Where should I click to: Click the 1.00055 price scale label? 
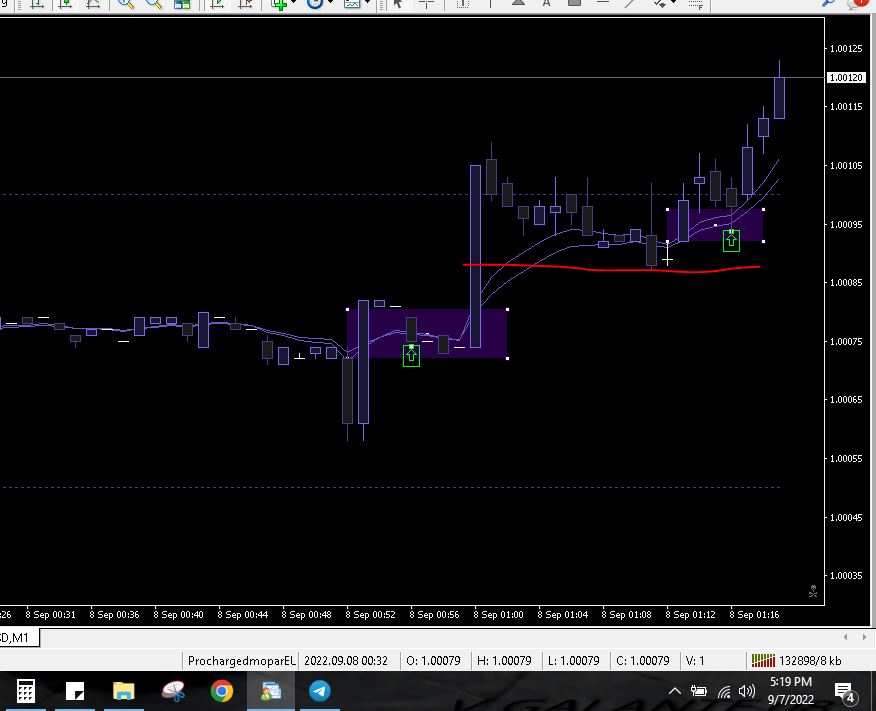(x=846, y=459)
